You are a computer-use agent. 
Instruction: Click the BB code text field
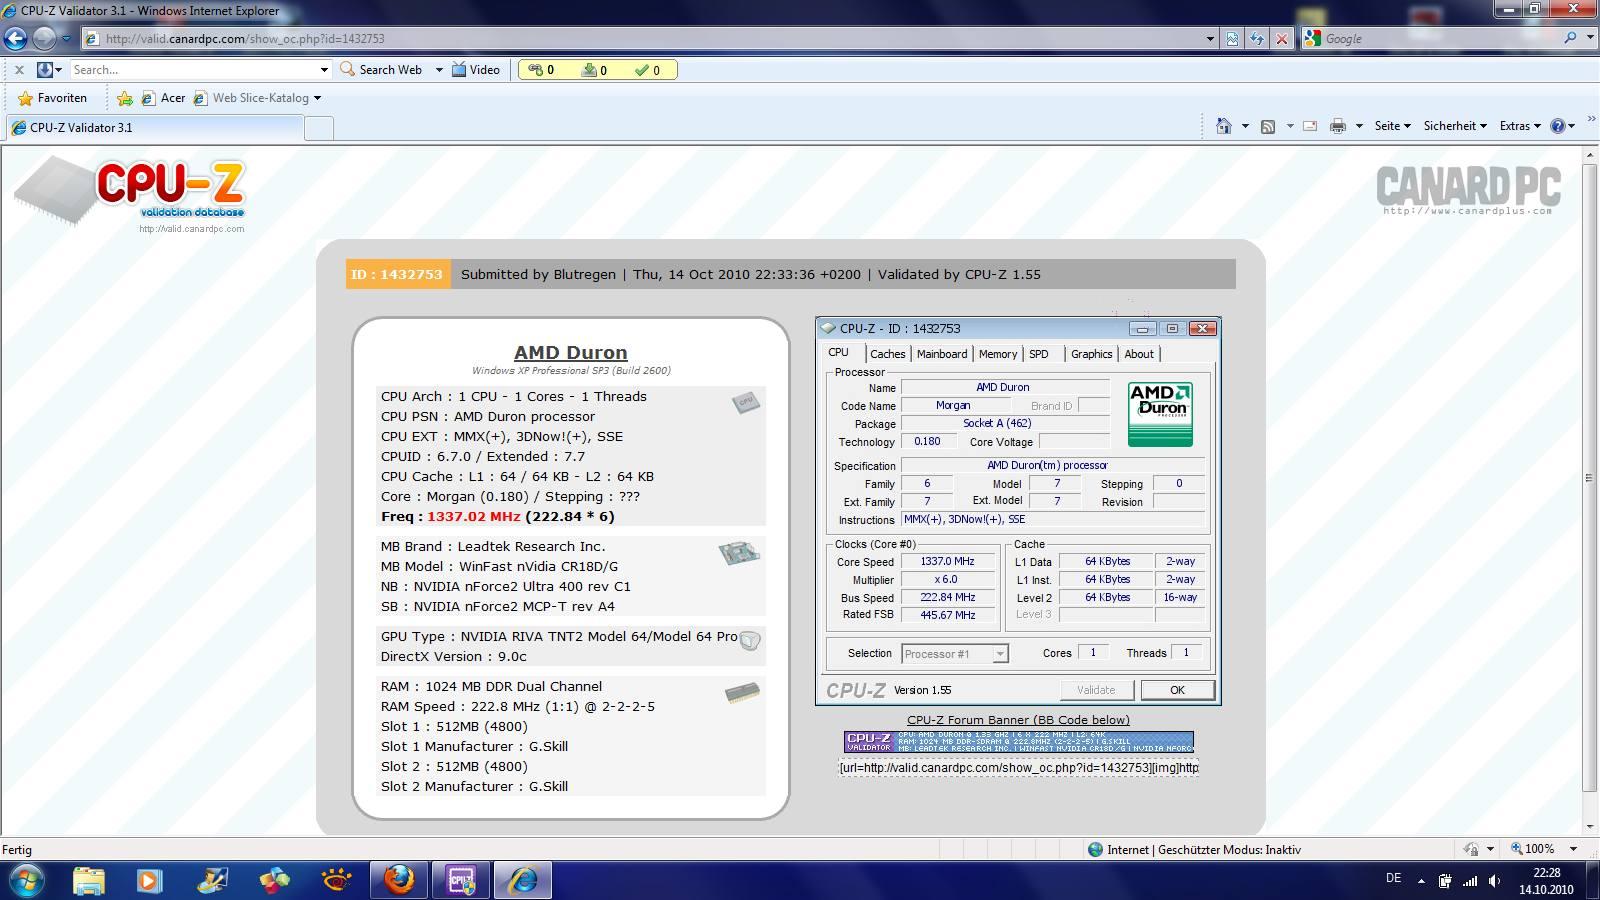(1019, 767)
